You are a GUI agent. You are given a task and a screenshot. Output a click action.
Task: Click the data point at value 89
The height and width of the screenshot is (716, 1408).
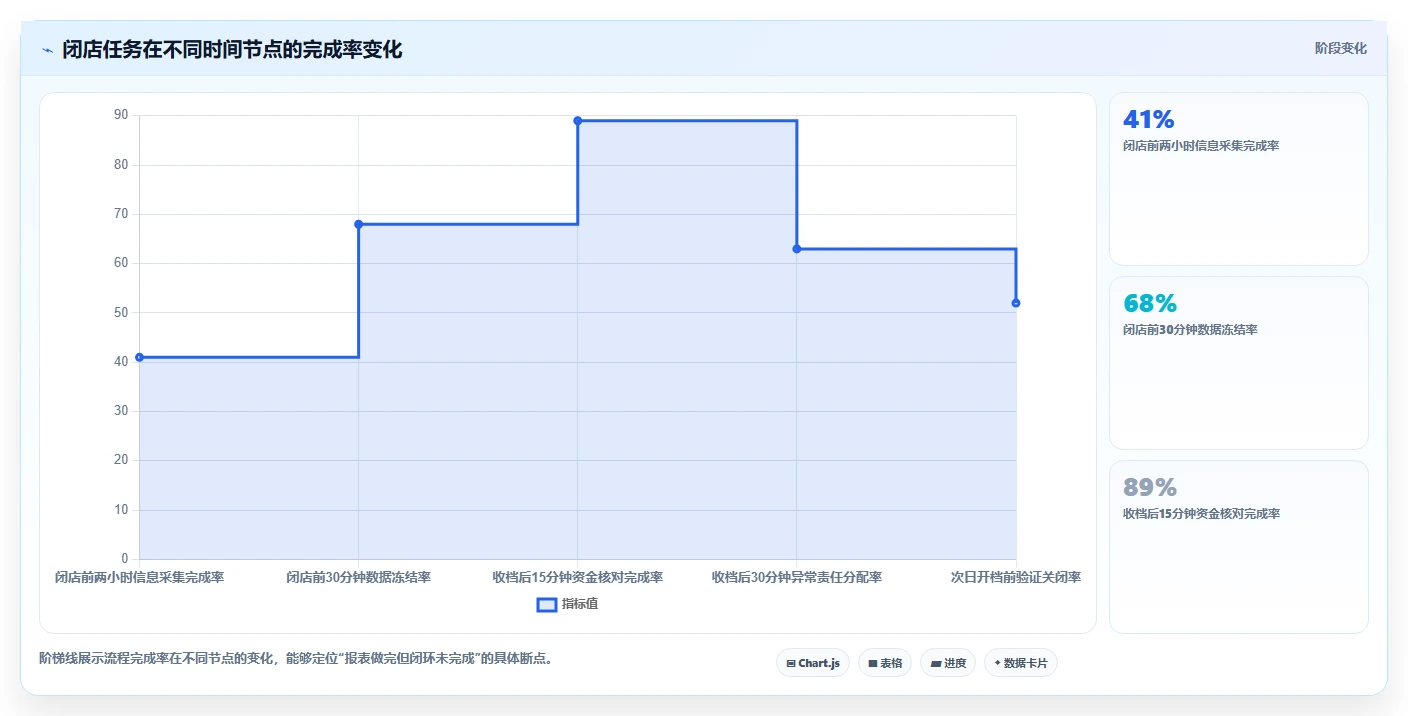pos(577,121)
